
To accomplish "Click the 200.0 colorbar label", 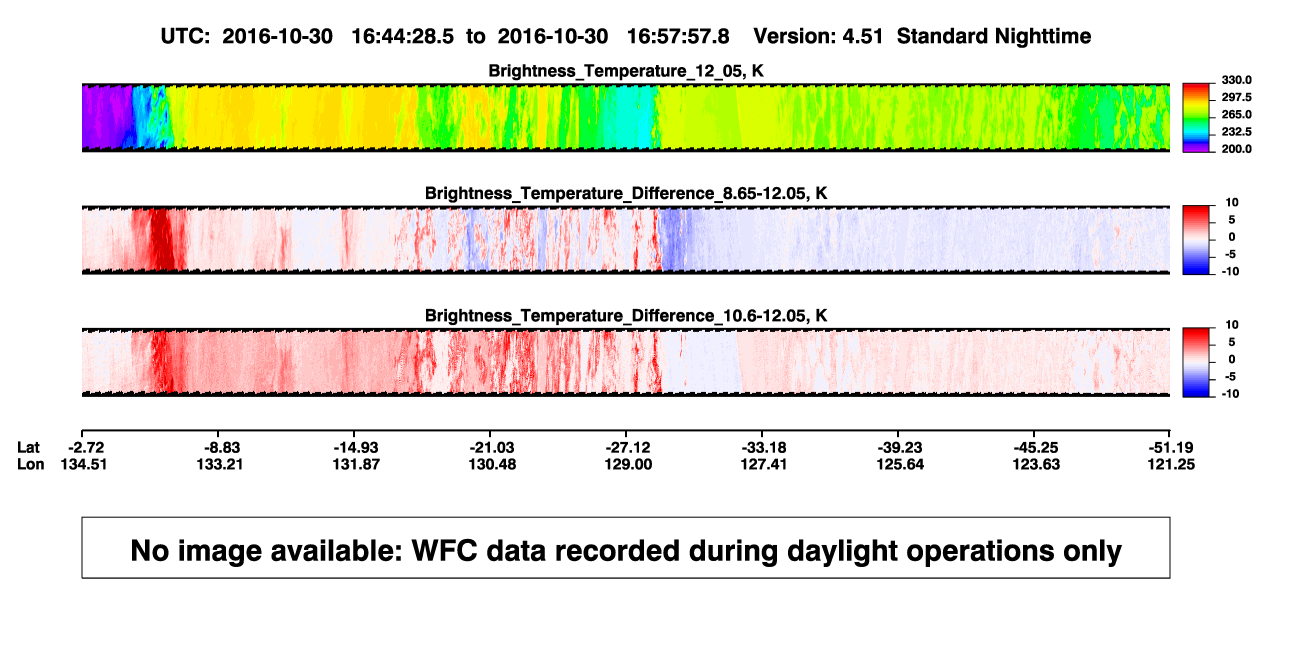I will coord(1235,148).
